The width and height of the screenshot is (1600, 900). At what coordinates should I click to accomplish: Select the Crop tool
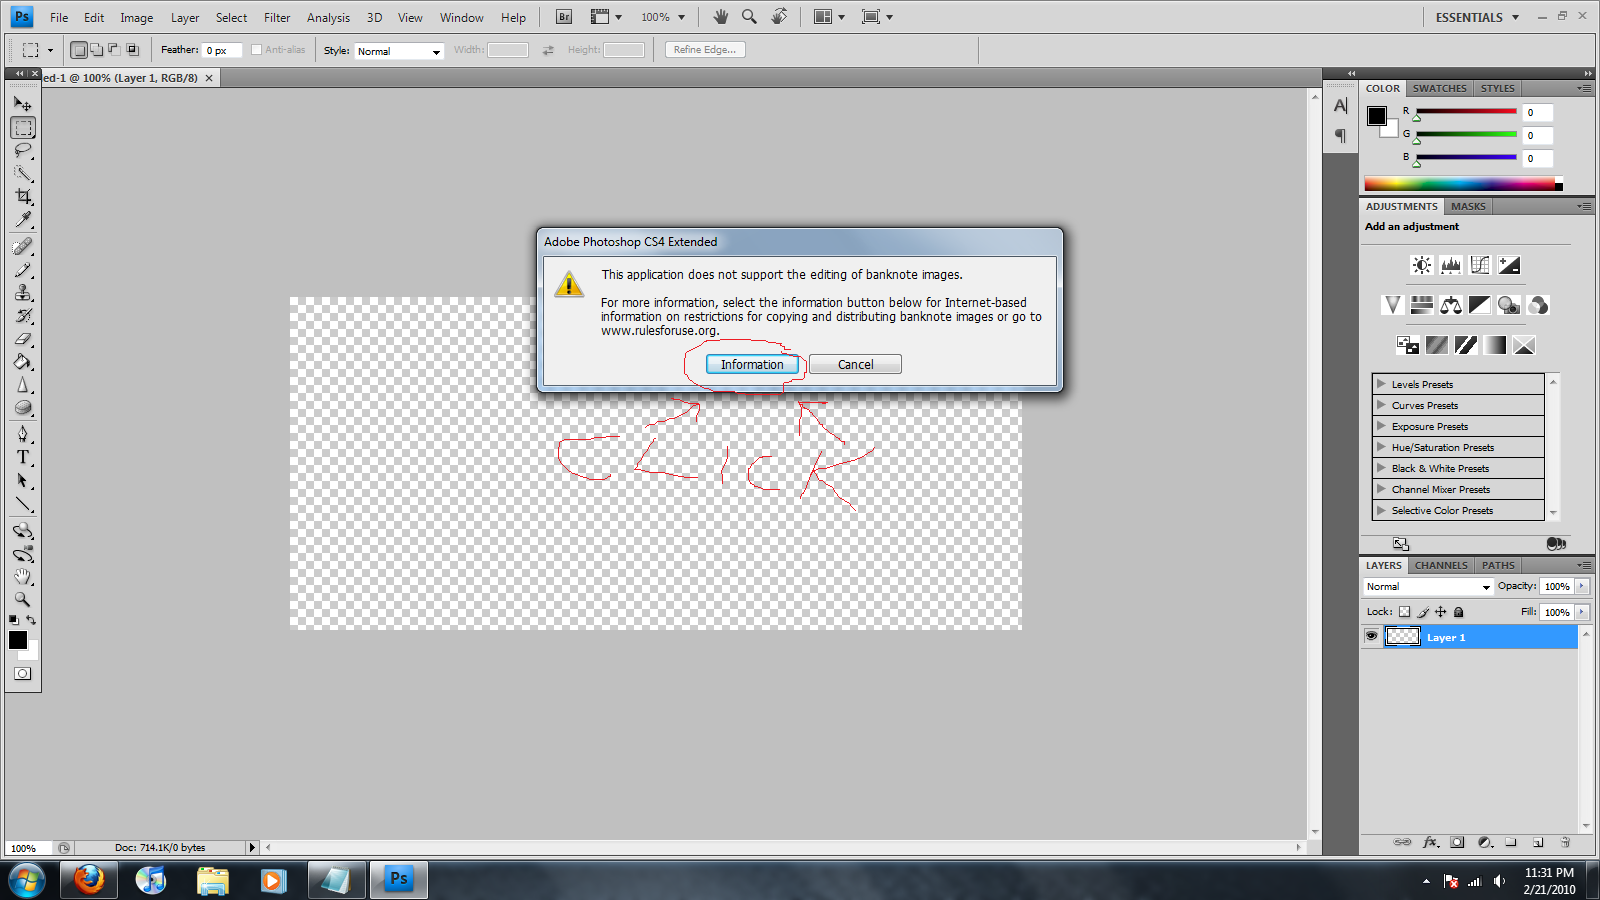[23, 197]
